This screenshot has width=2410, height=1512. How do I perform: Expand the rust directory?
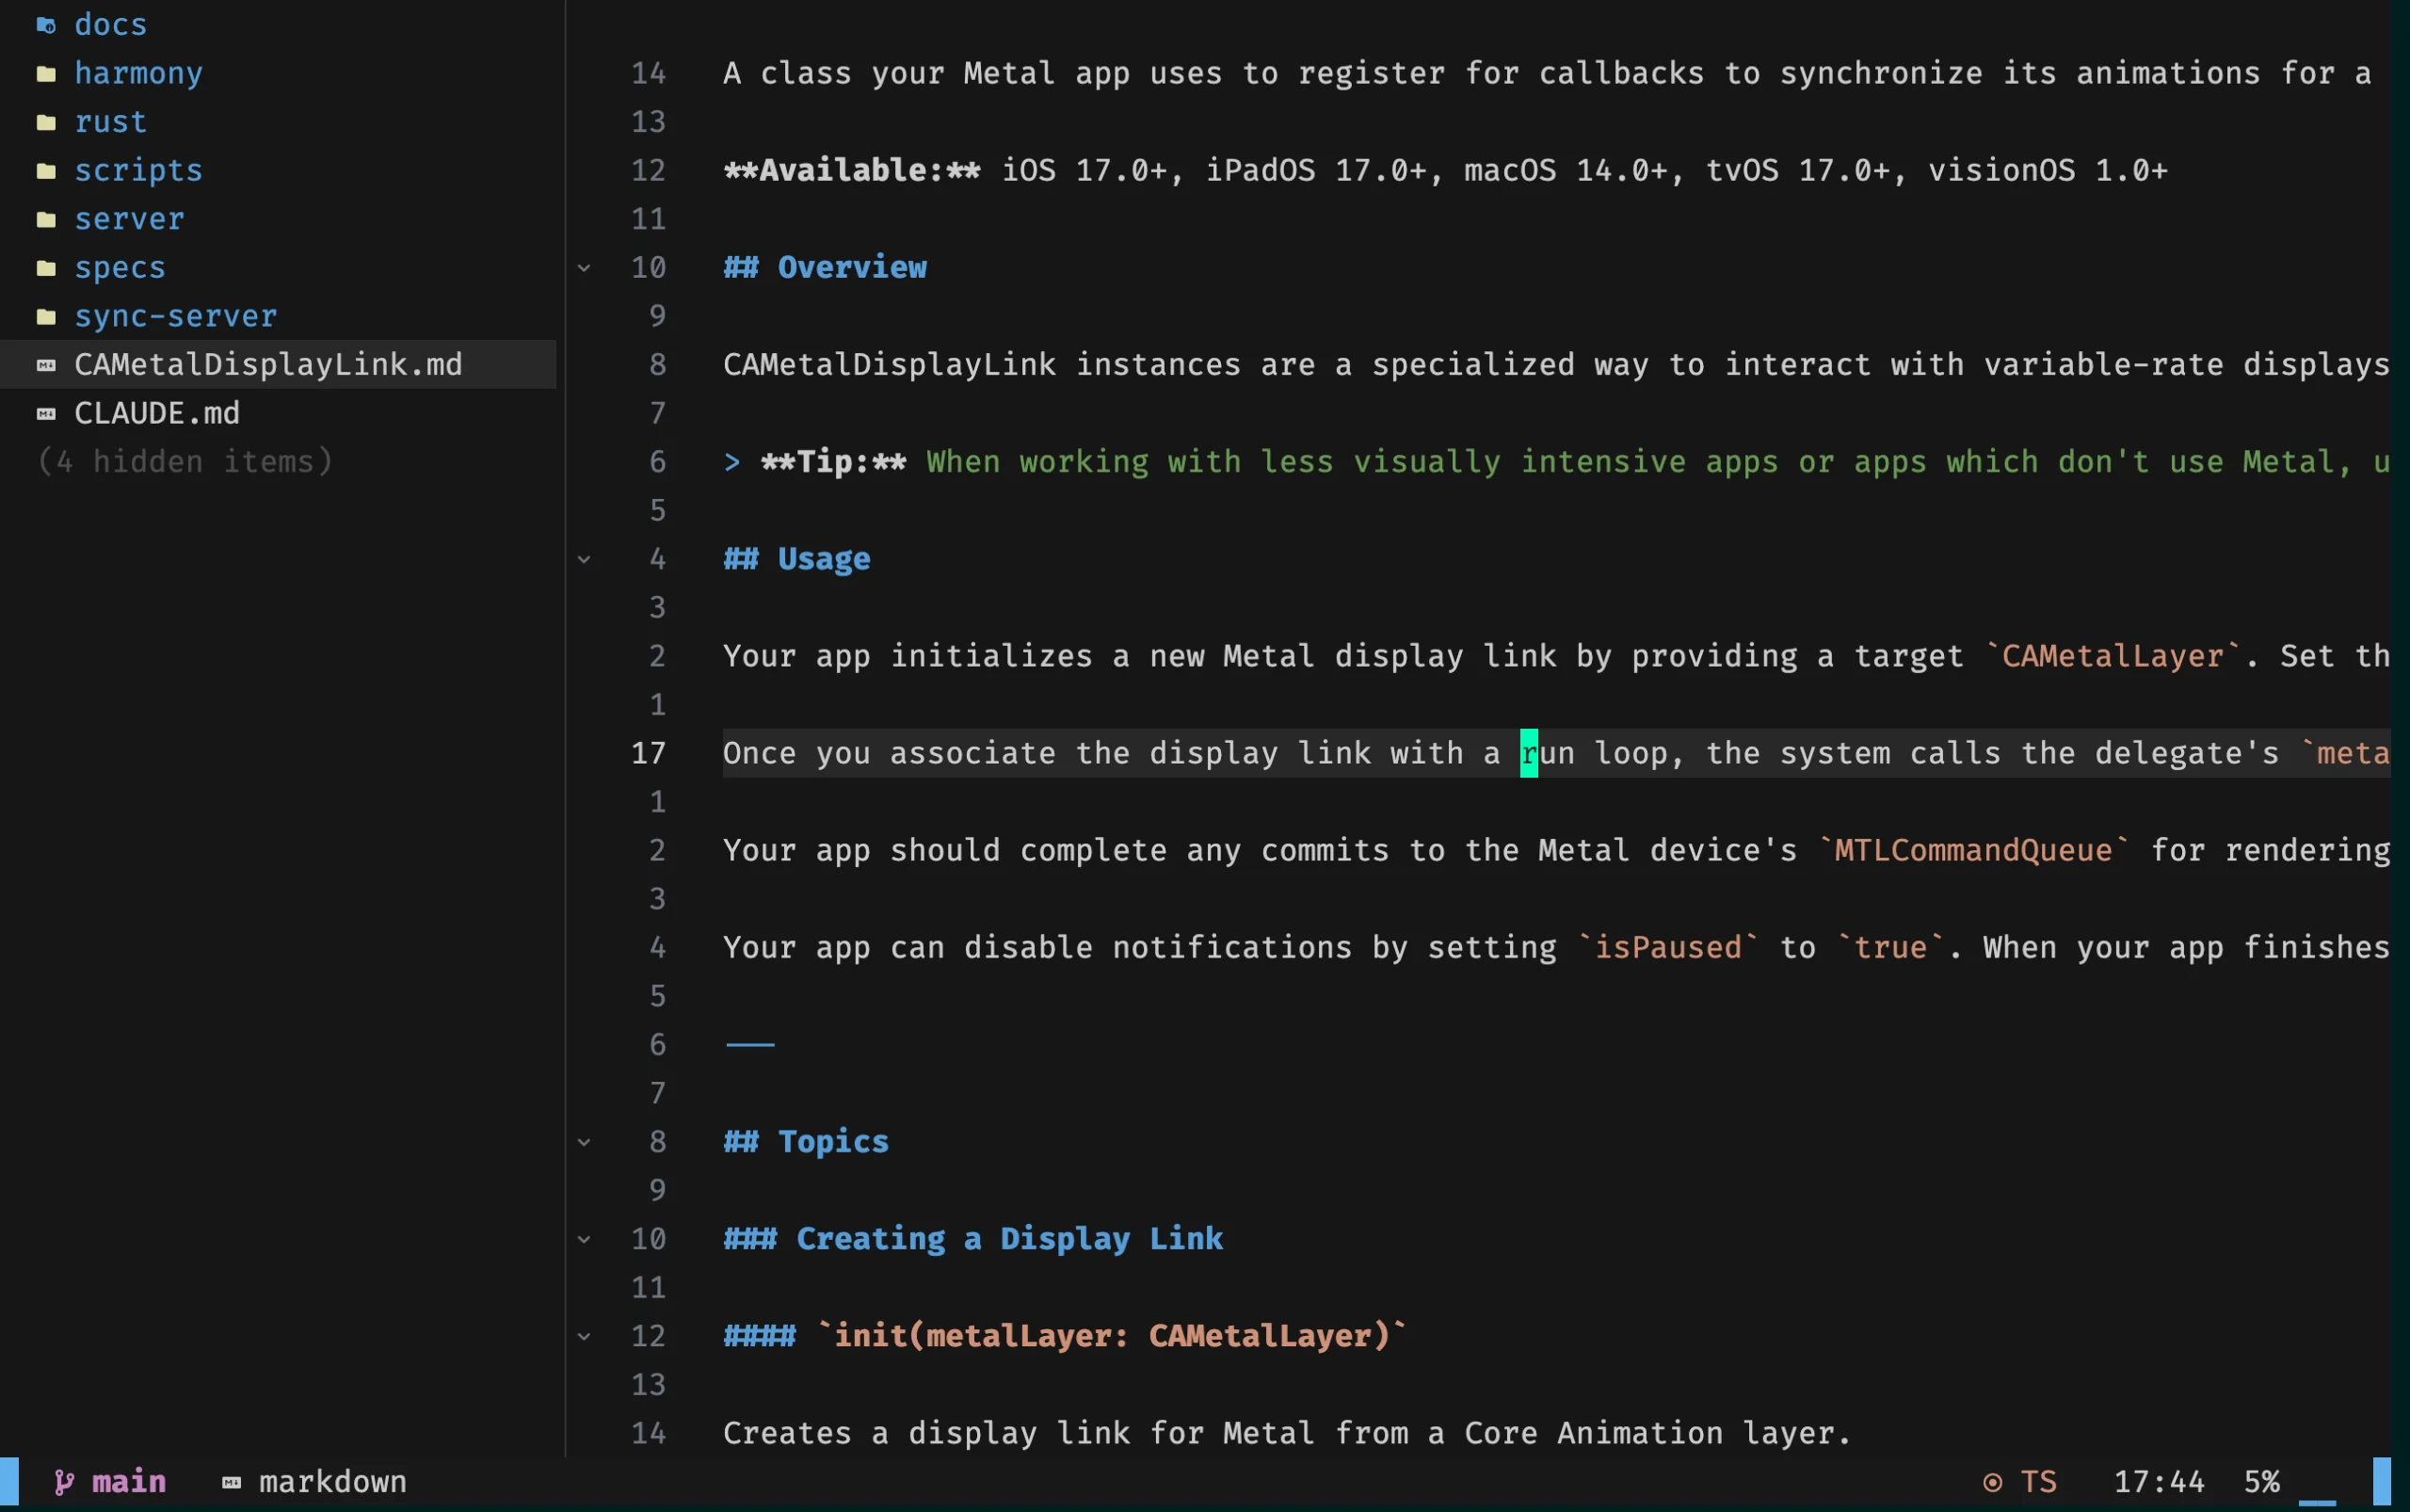tap(111, 122)
